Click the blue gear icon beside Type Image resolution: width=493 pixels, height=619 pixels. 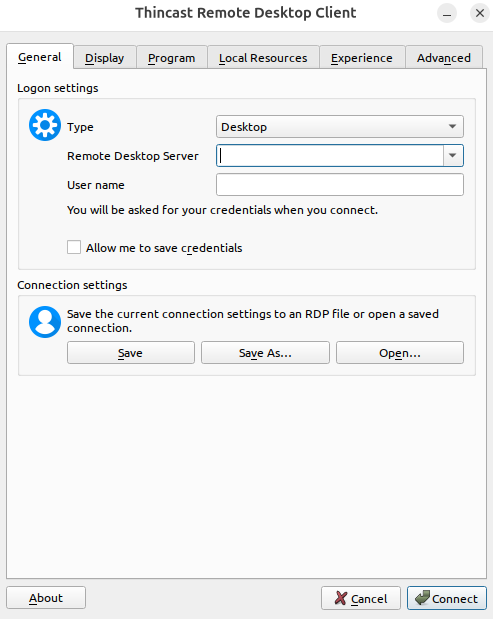tap(45, 125)
